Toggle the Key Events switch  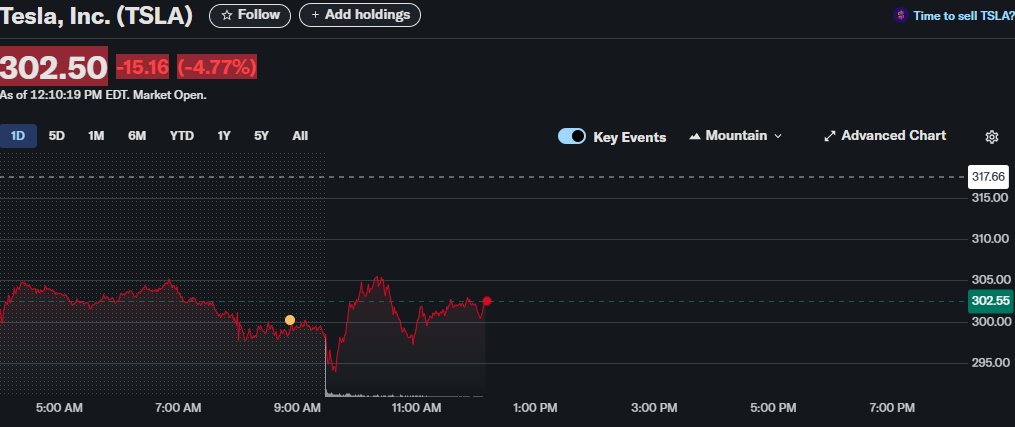[x=572, y=137]
